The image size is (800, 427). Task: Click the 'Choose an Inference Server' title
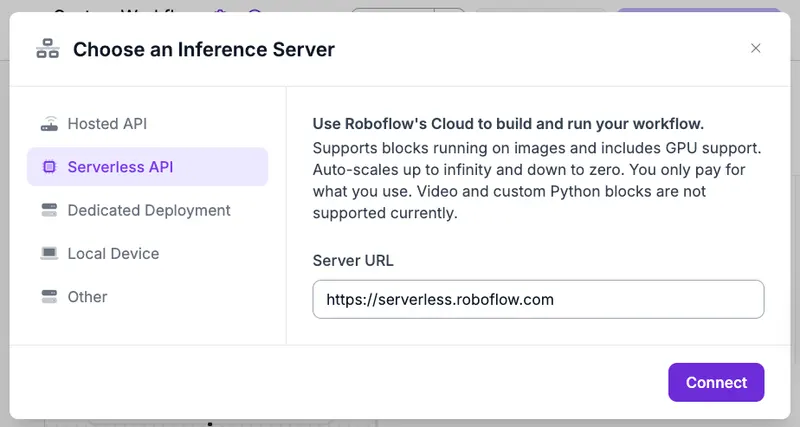(204, 49)
